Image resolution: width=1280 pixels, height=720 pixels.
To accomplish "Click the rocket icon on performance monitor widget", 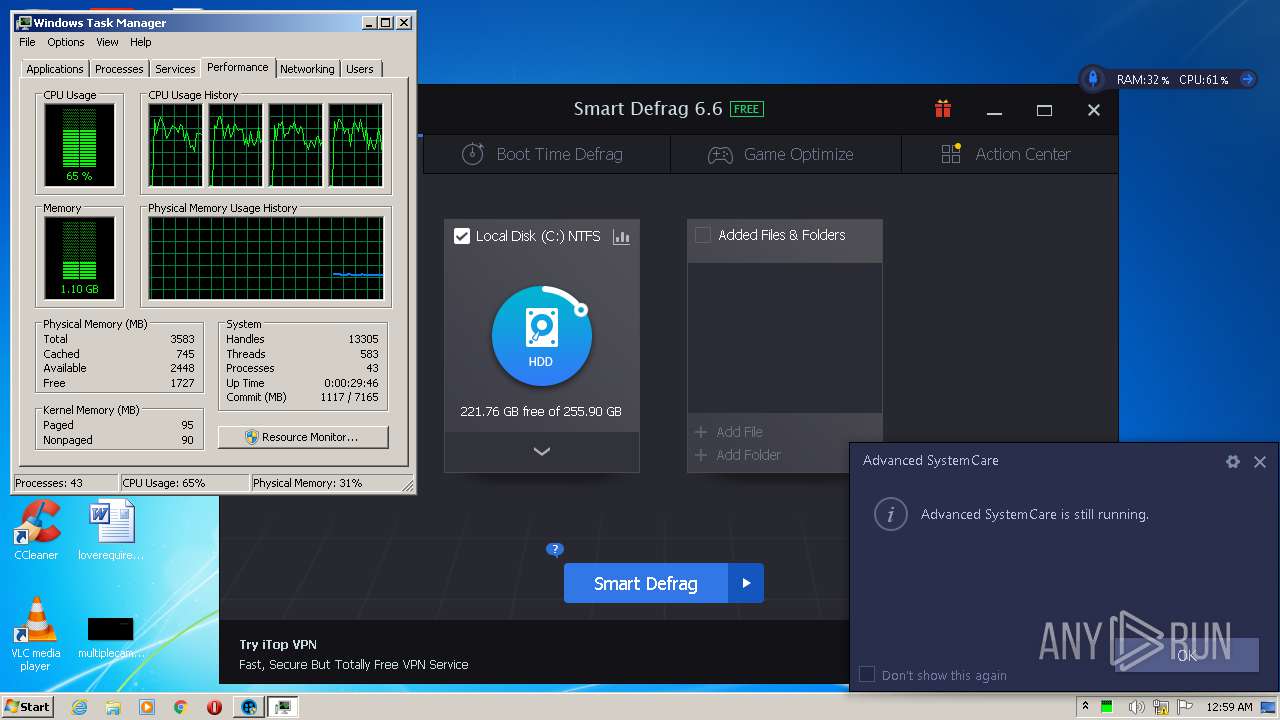I will coord(1093,79).
